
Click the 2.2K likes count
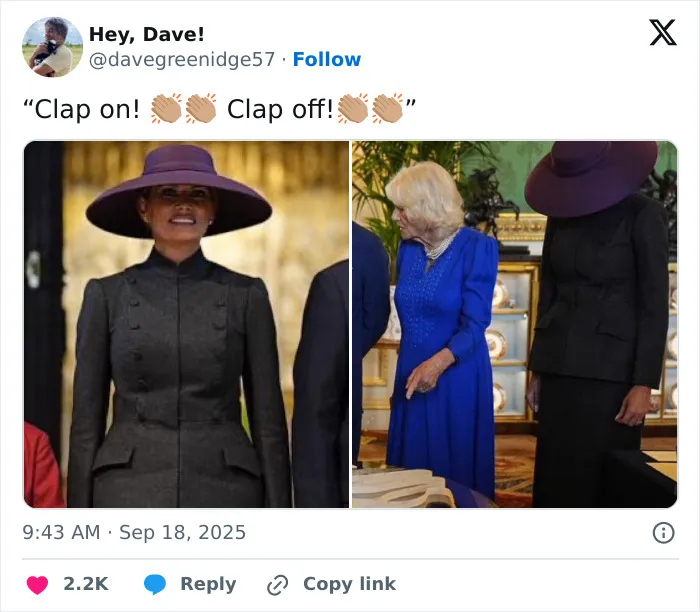pos(86,584)
